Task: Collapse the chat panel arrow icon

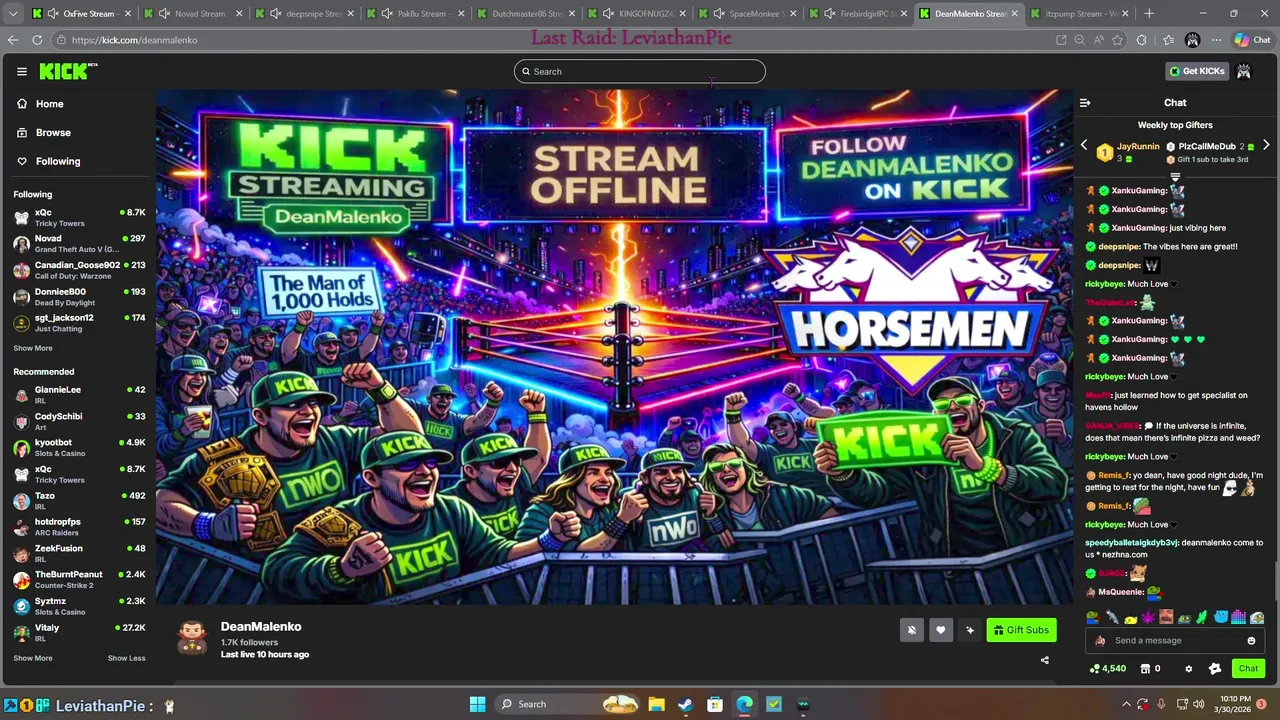Action: pos(1084,102)
